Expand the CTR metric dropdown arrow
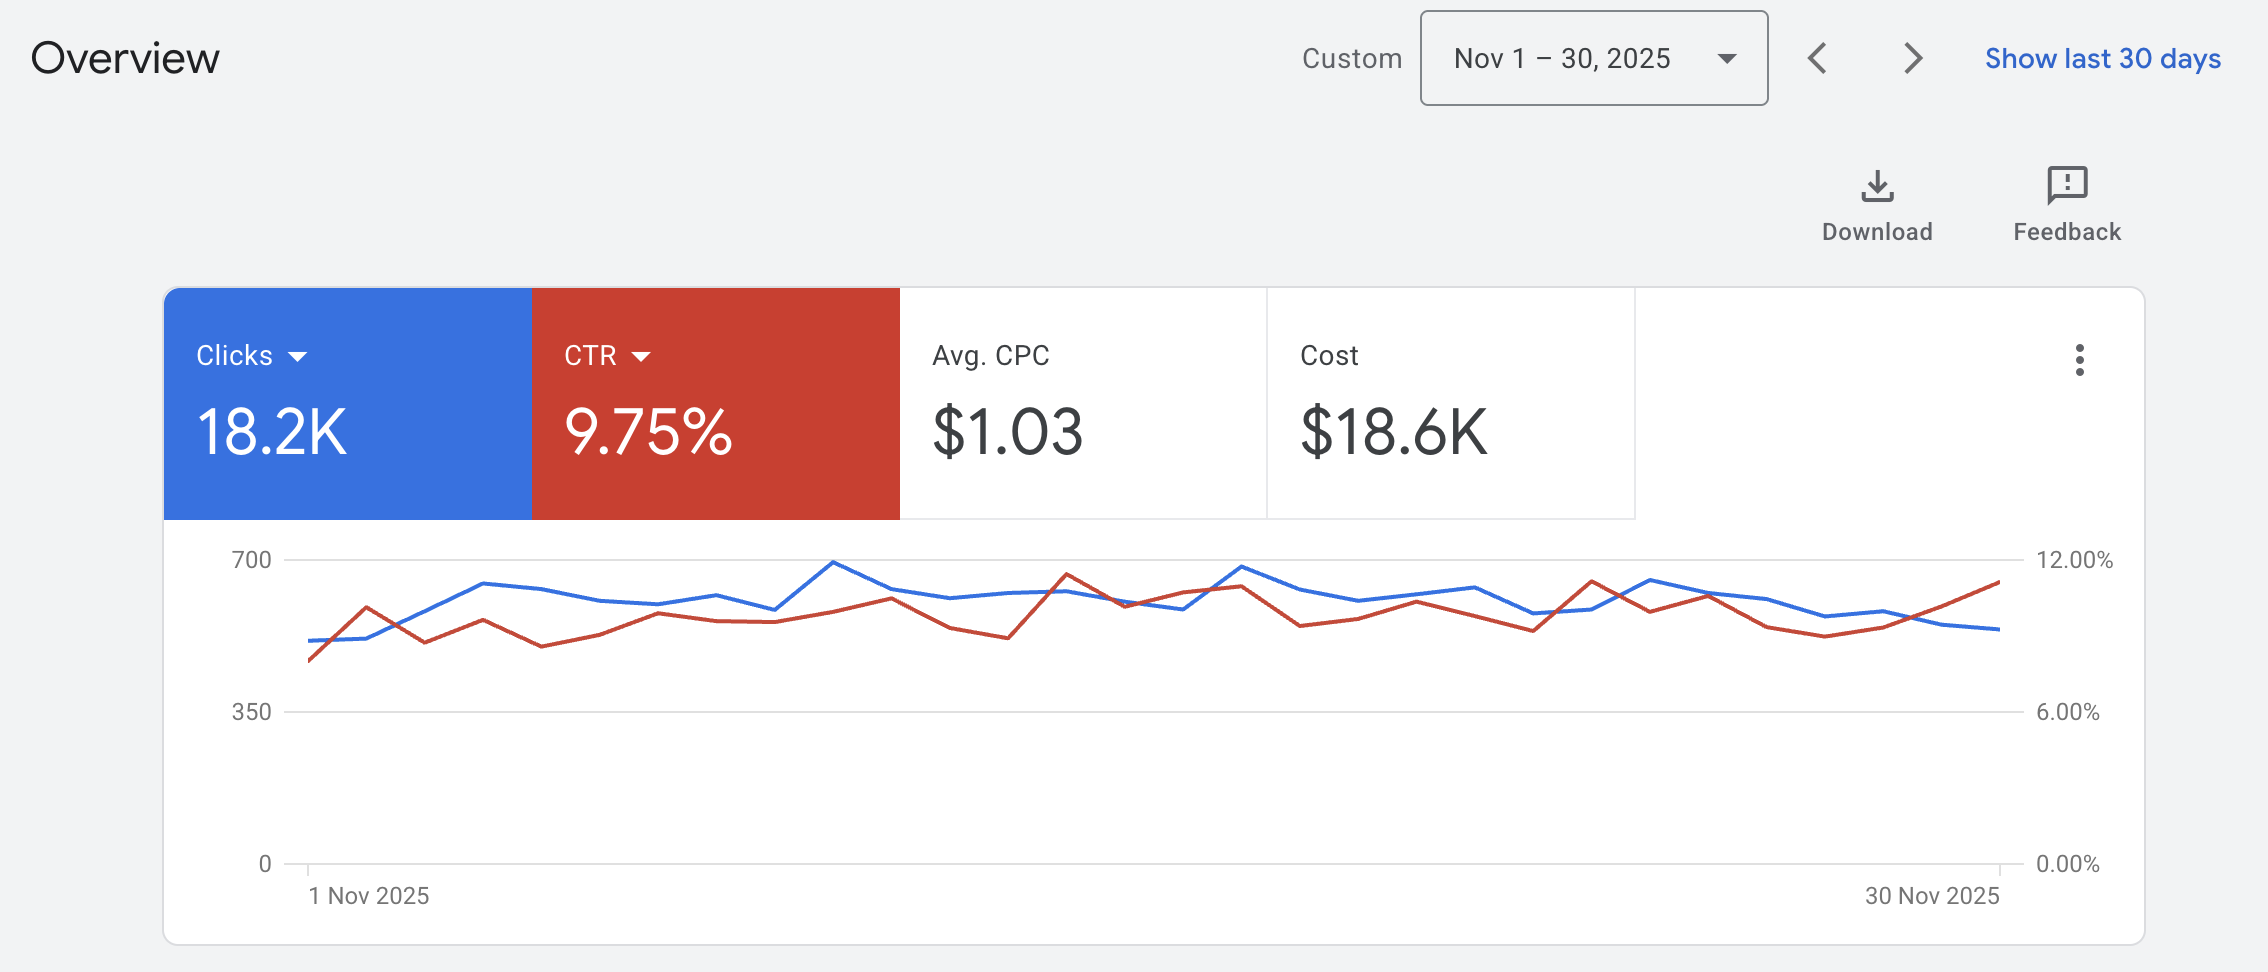 641,357
